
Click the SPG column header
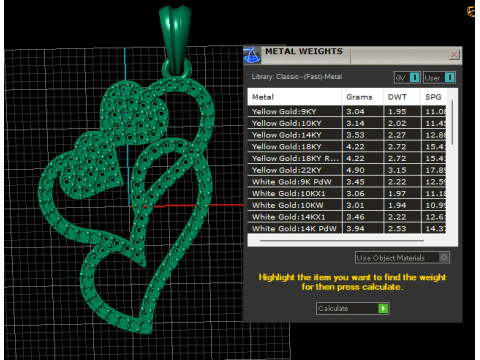(433, 97)
